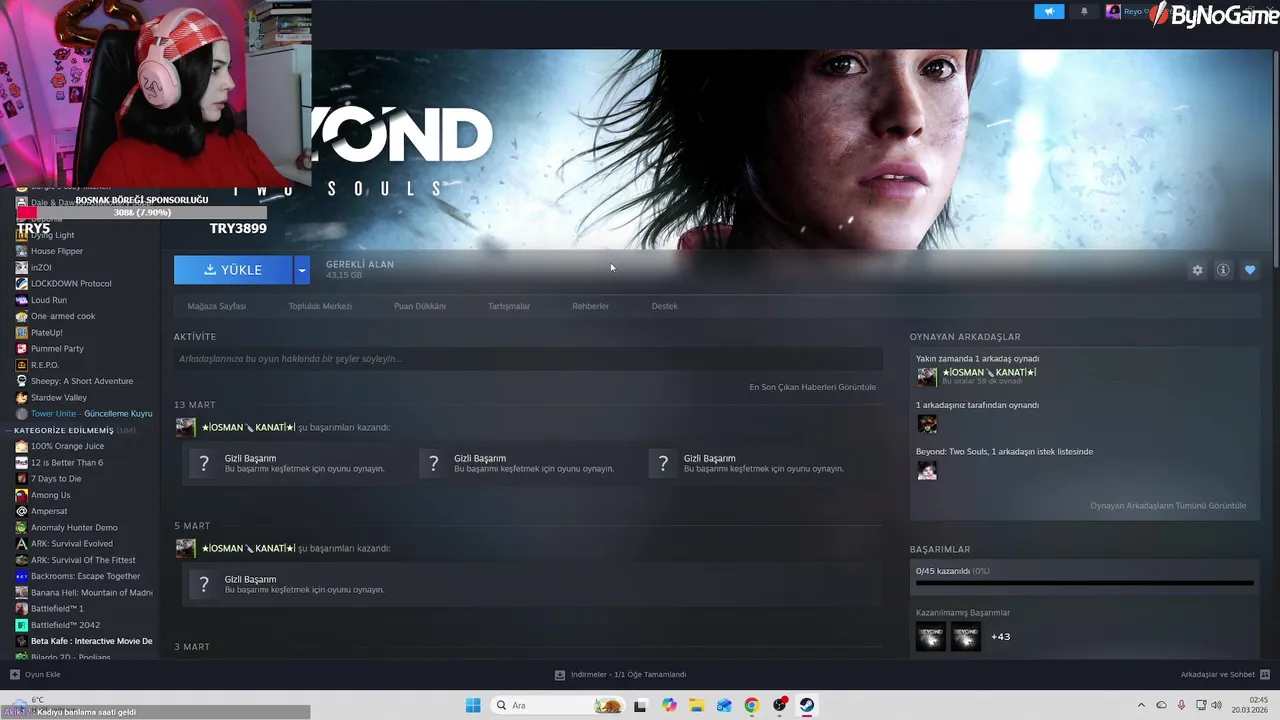The width and height of the screenshot is (1280, 720).
Task: Open the game Properties gear icon
Action: [x=1197, y=270]
